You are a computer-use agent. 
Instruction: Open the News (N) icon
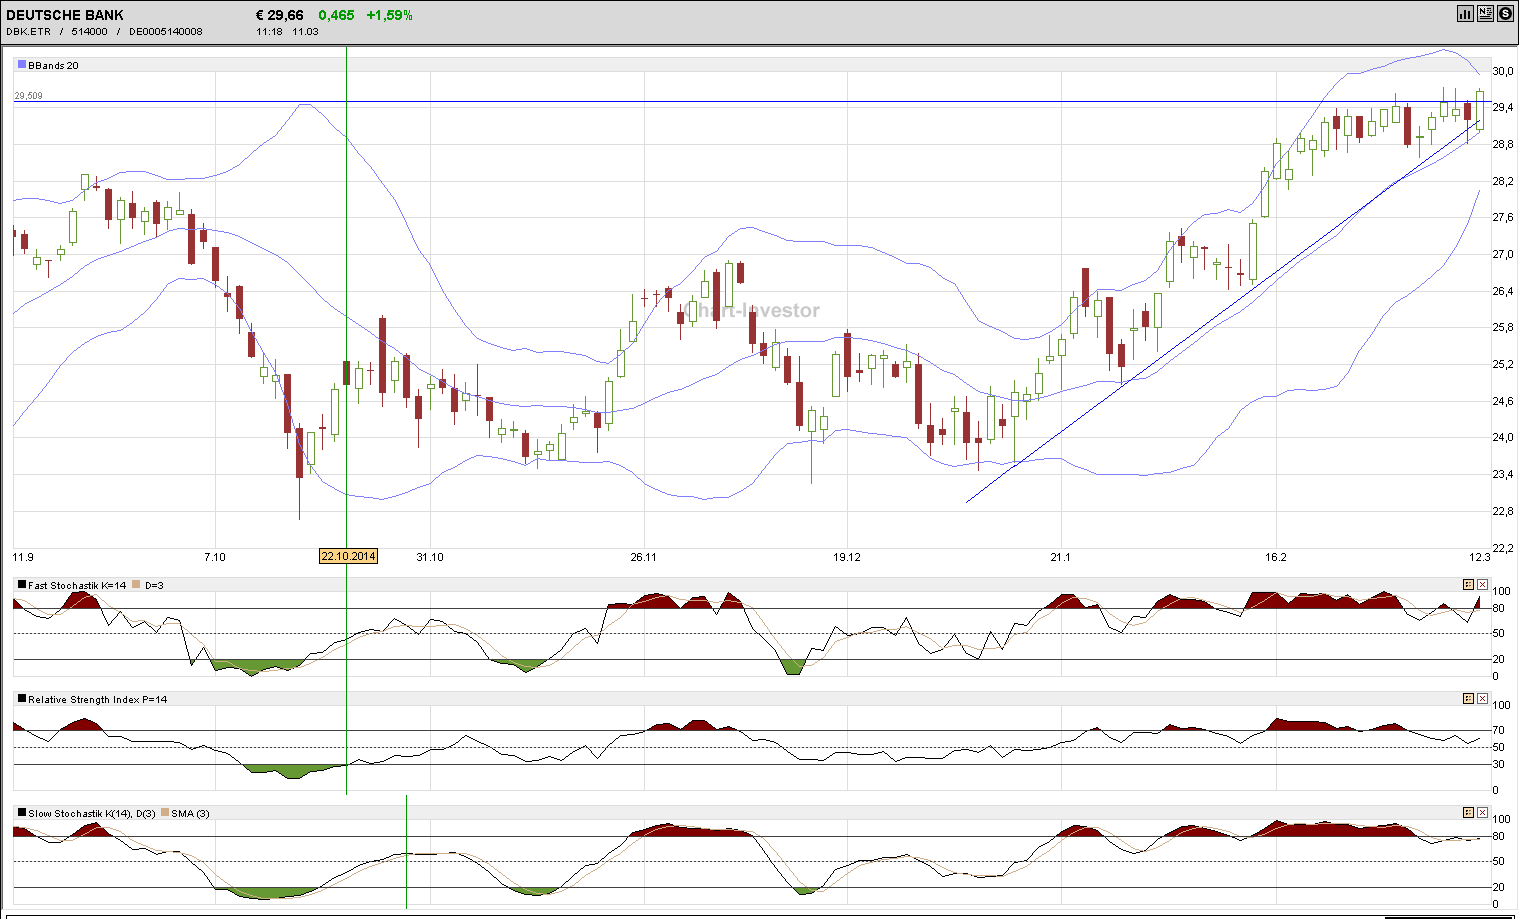pyautogui.click(x=1485, y=14)
